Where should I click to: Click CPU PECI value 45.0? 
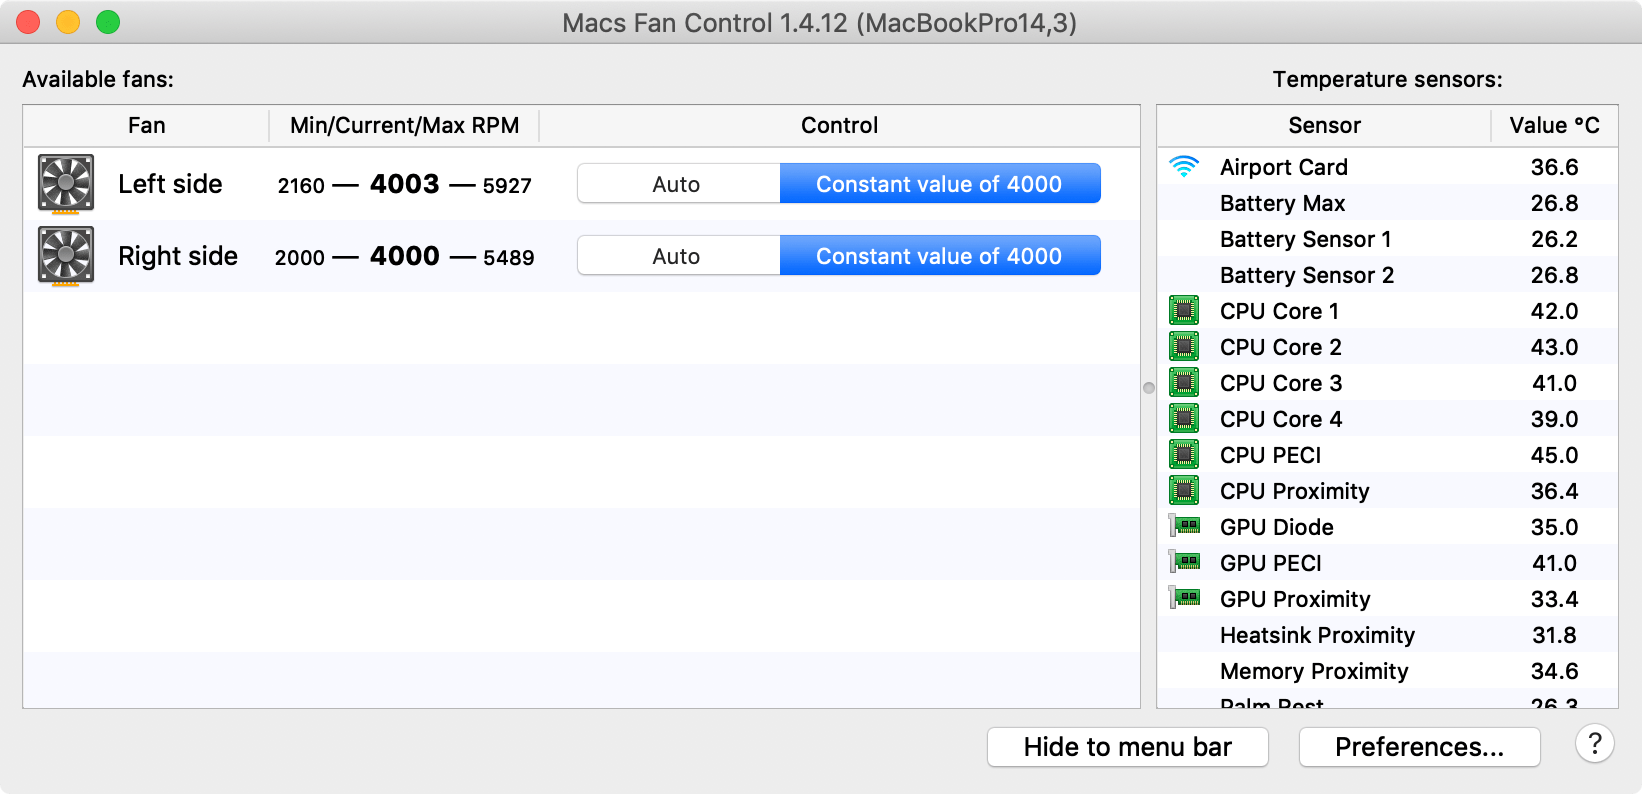1554,455
